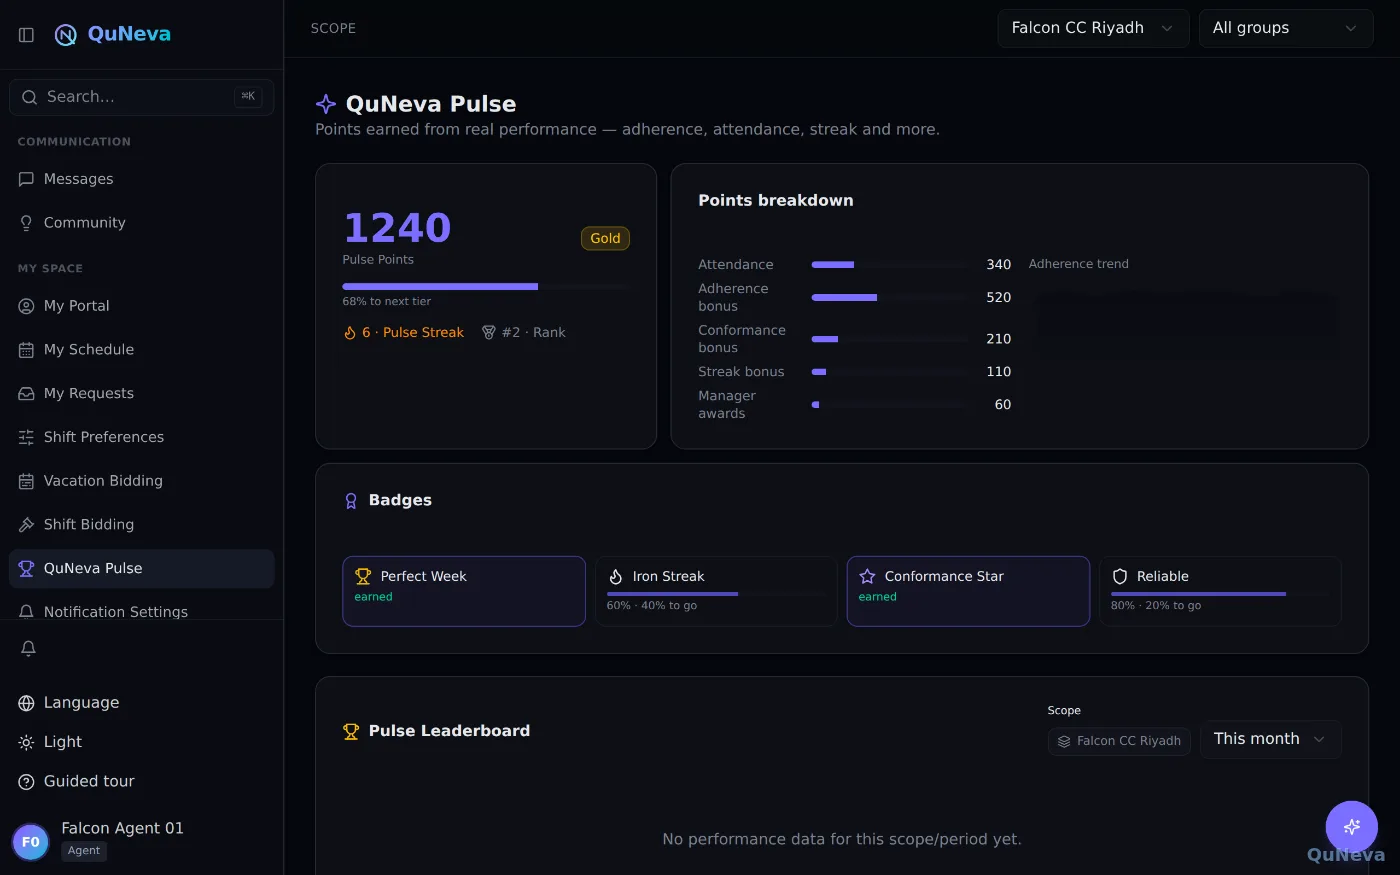The image size is (1400, 875).
Task: Click the search magnifier icon
Action: (30, 97)
